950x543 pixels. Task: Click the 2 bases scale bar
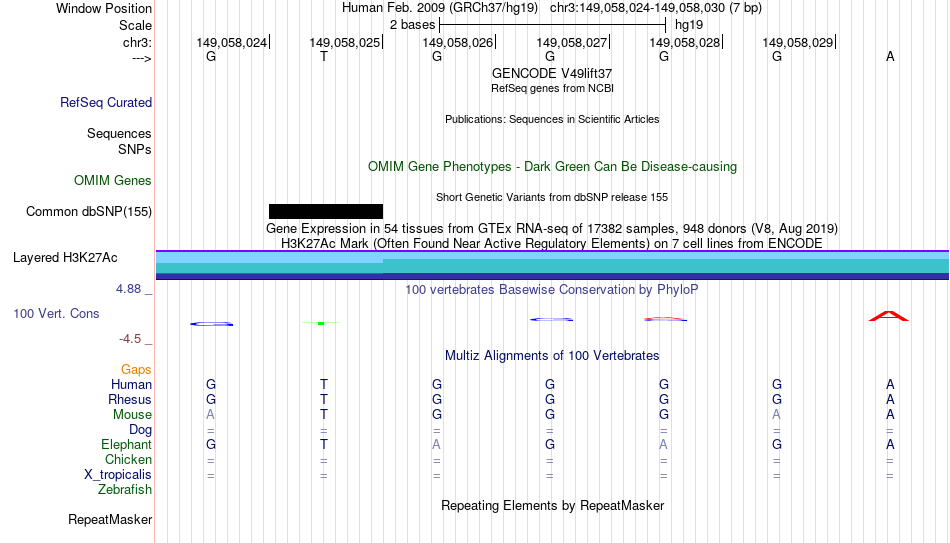click(553, 25)
